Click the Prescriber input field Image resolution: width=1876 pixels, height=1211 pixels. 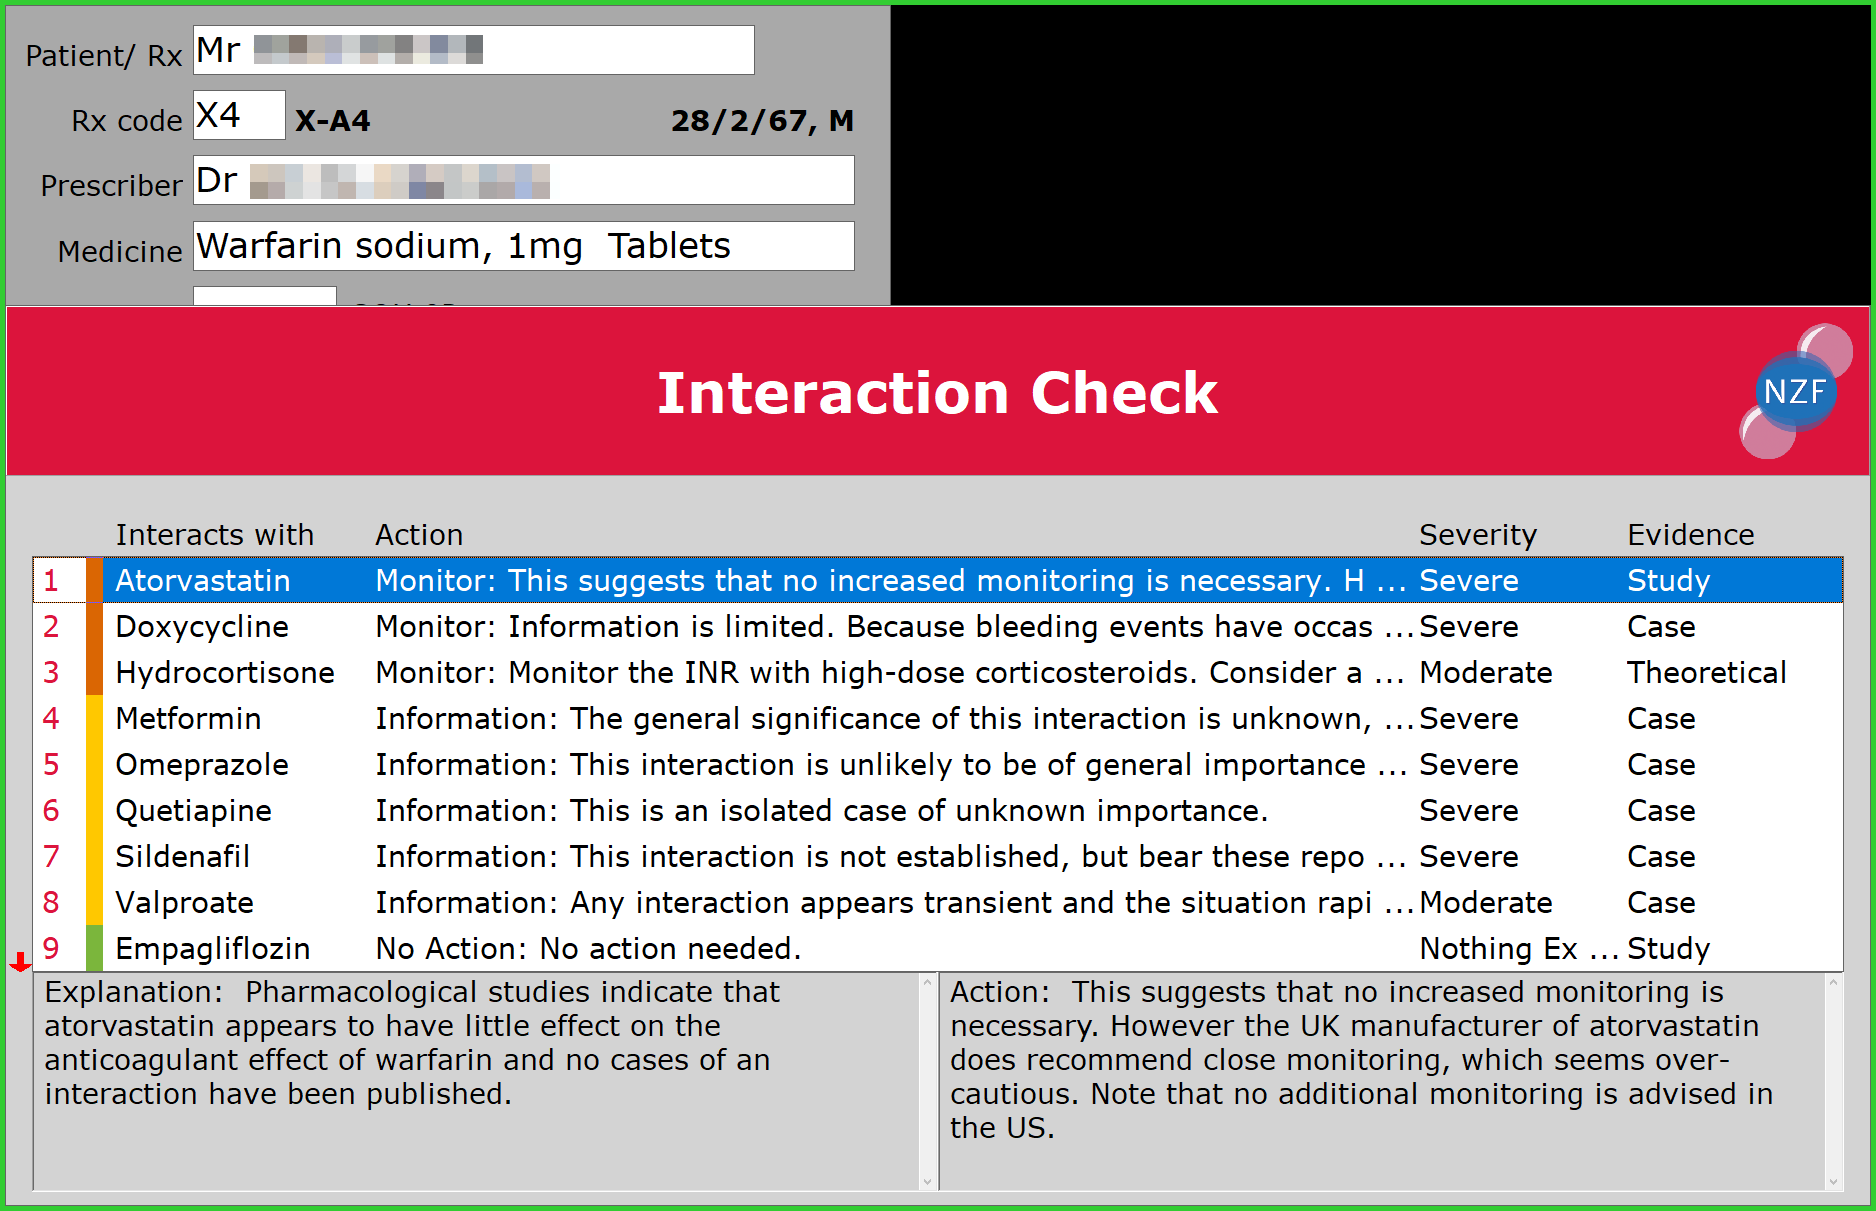tap(522, 180)
